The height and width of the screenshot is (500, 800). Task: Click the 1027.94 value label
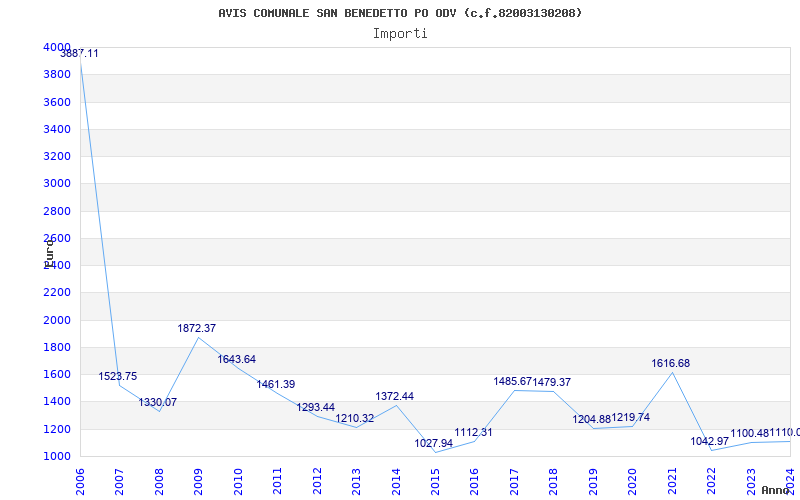click(x=434, y=443)
